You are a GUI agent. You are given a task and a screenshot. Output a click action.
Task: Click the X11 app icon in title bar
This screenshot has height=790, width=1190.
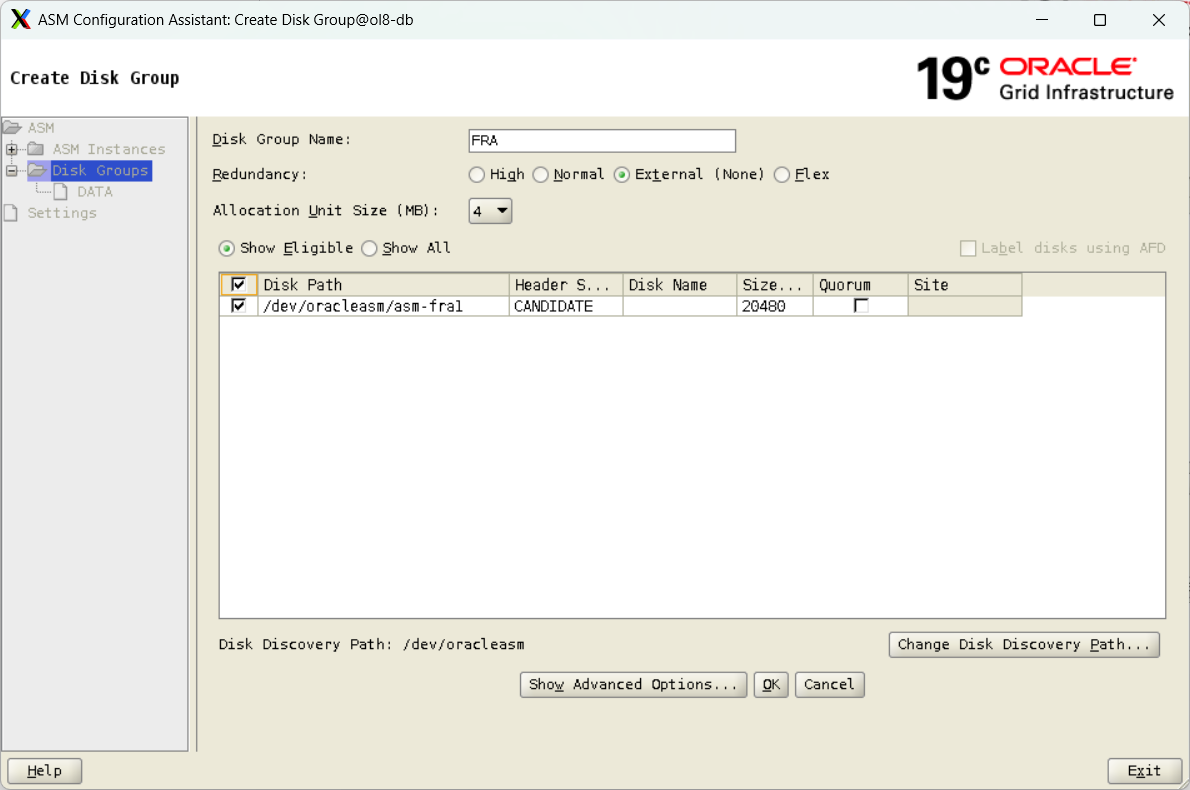(20, 19)
